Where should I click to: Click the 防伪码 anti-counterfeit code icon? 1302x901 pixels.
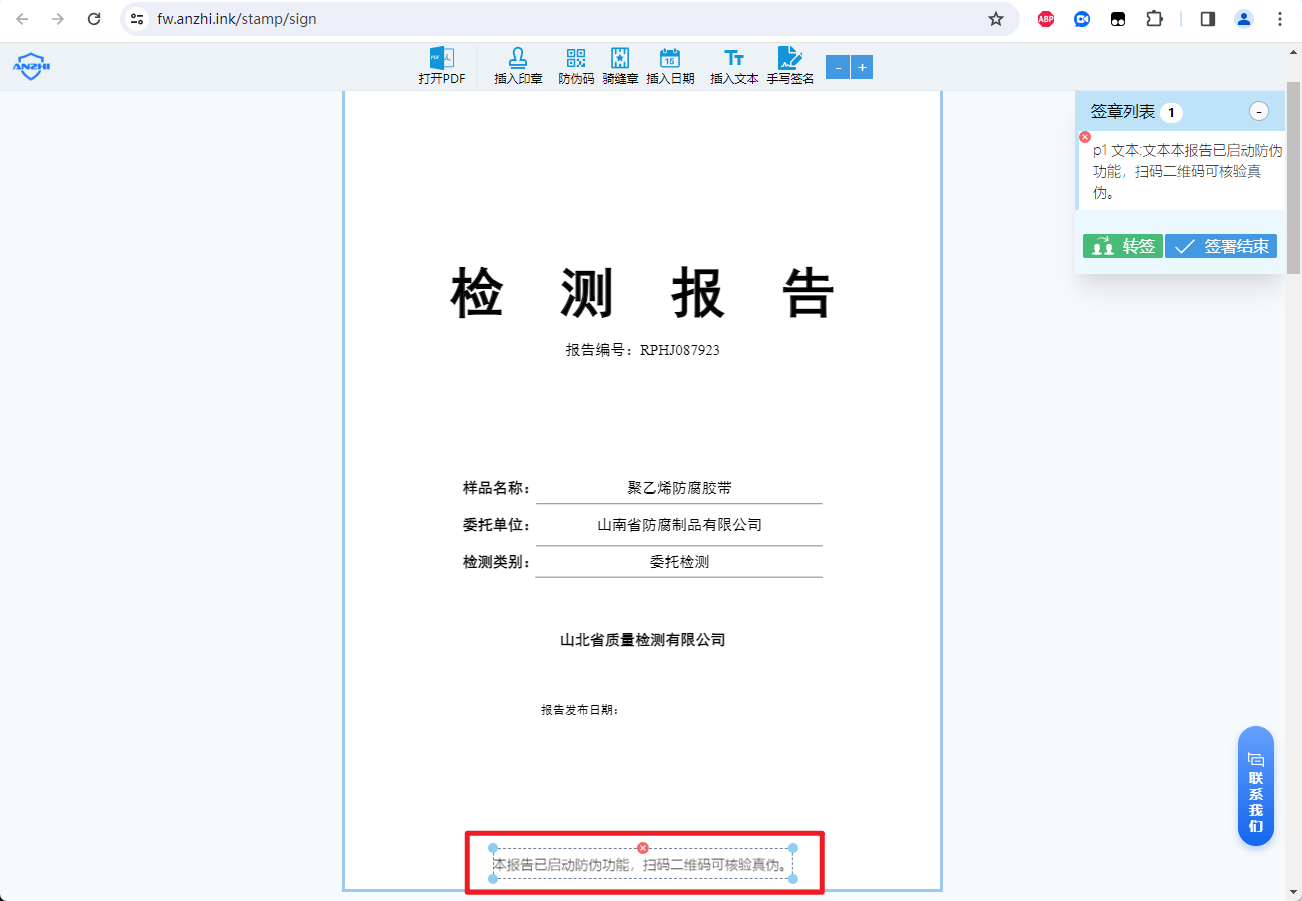pyautogui.click(x=574, y=65)
